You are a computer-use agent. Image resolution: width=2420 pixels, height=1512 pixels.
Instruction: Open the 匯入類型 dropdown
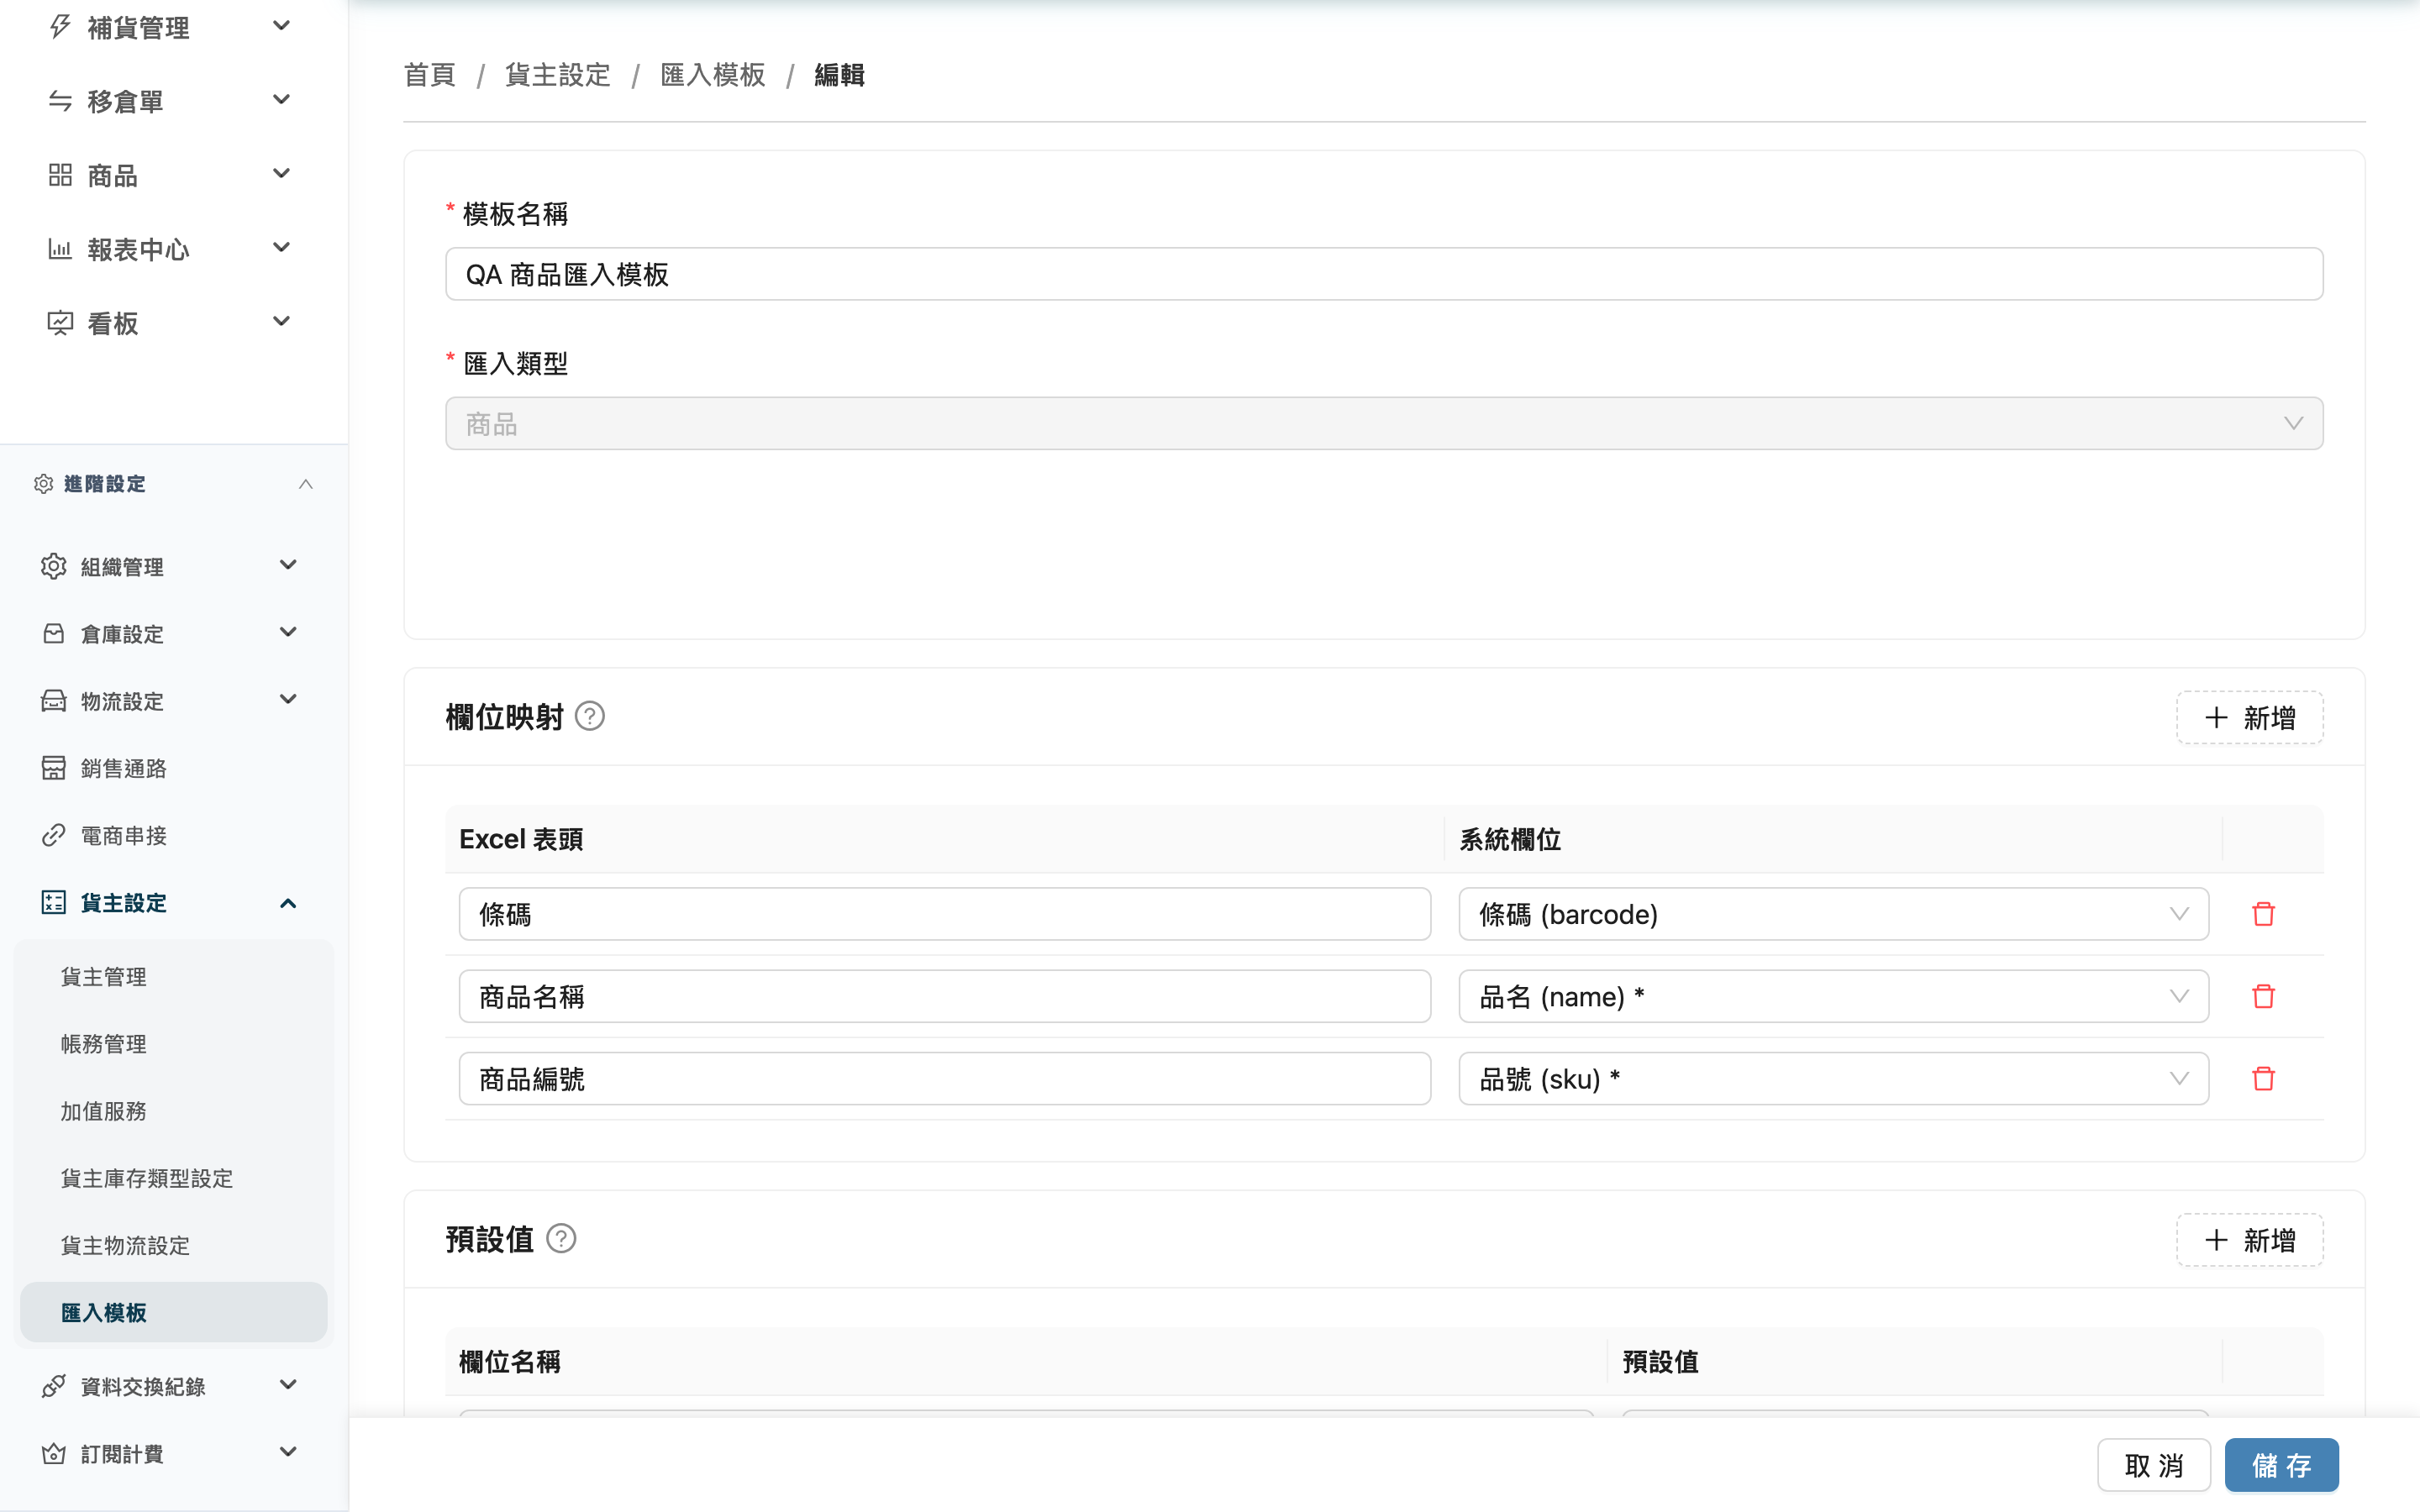1384,424
